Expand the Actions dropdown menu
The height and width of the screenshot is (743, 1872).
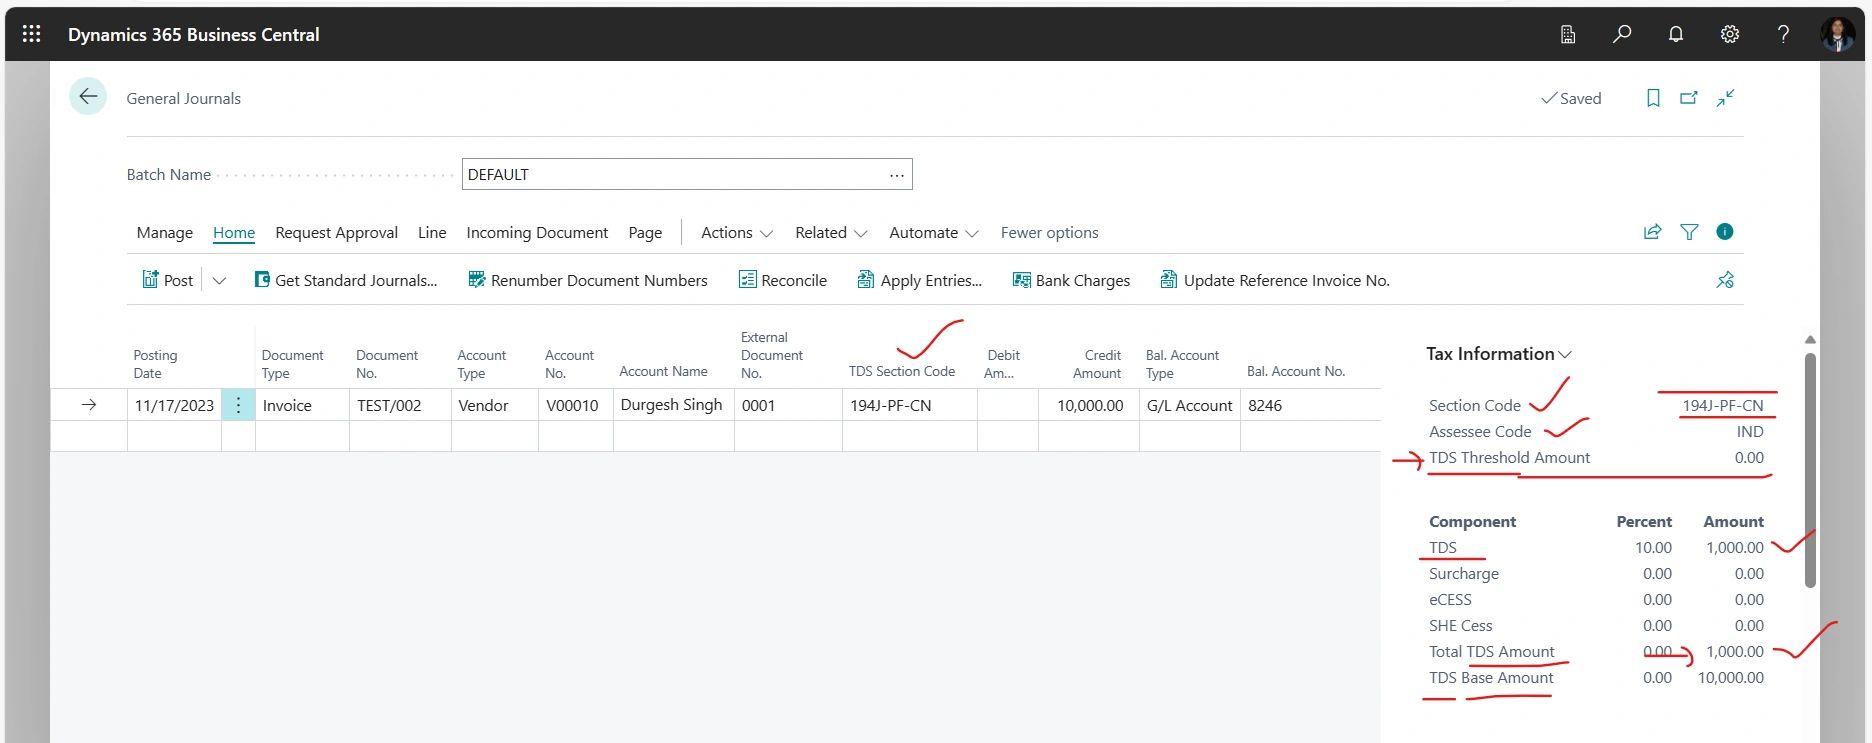coord(737,233)
